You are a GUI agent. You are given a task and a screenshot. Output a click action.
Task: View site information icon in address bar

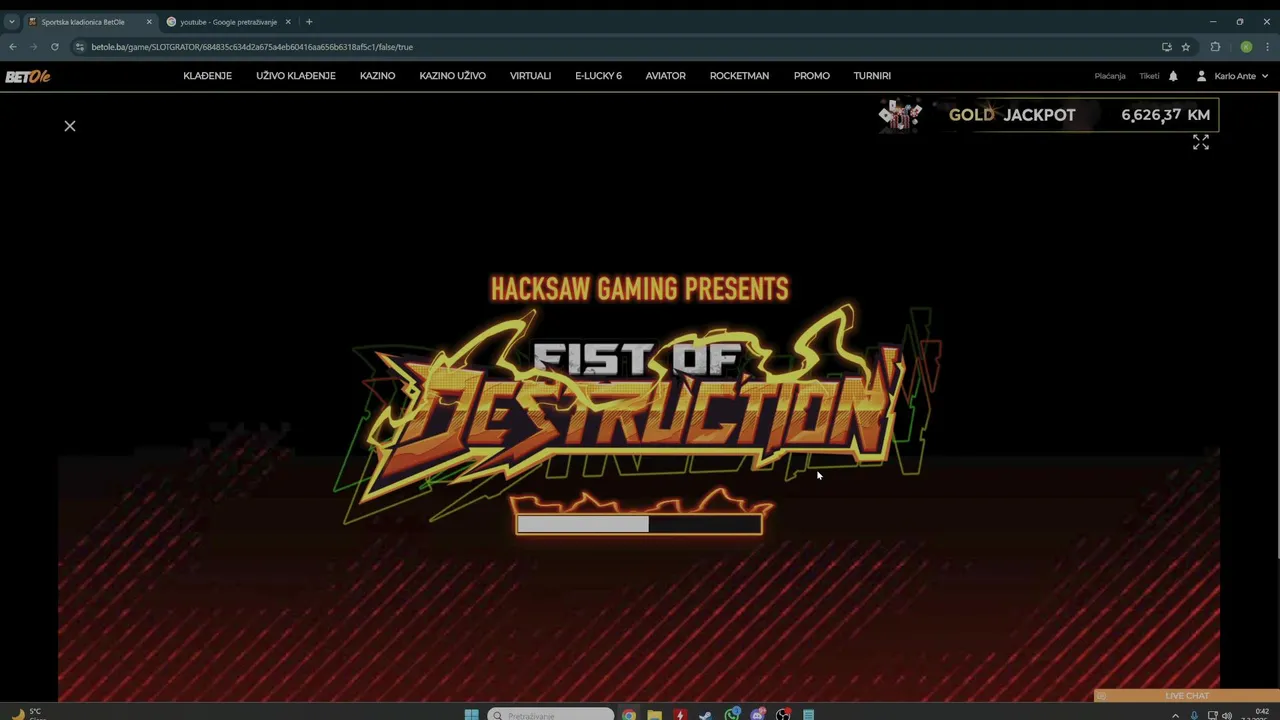pos(80,47)
